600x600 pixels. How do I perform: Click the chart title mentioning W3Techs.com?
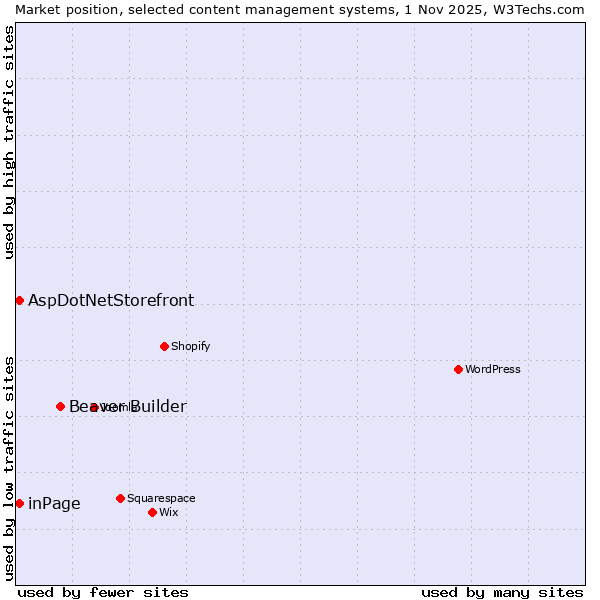tap(300, 9)
